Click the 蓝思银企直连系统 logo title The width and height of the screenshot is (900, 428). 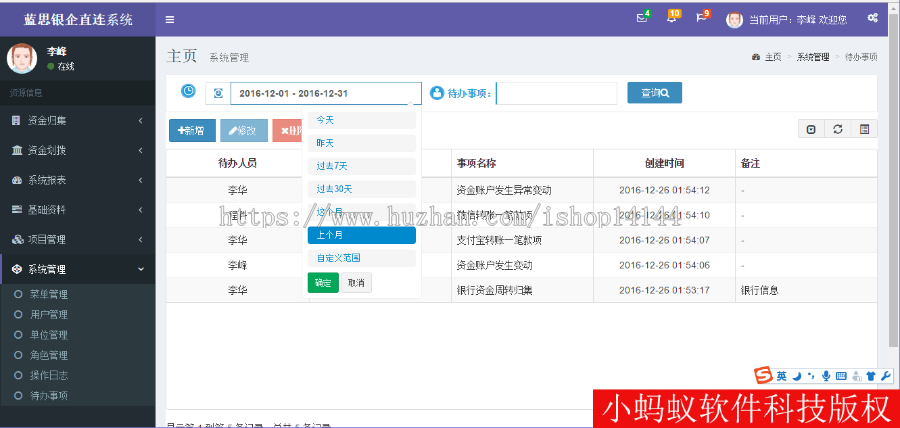point(78,20)
